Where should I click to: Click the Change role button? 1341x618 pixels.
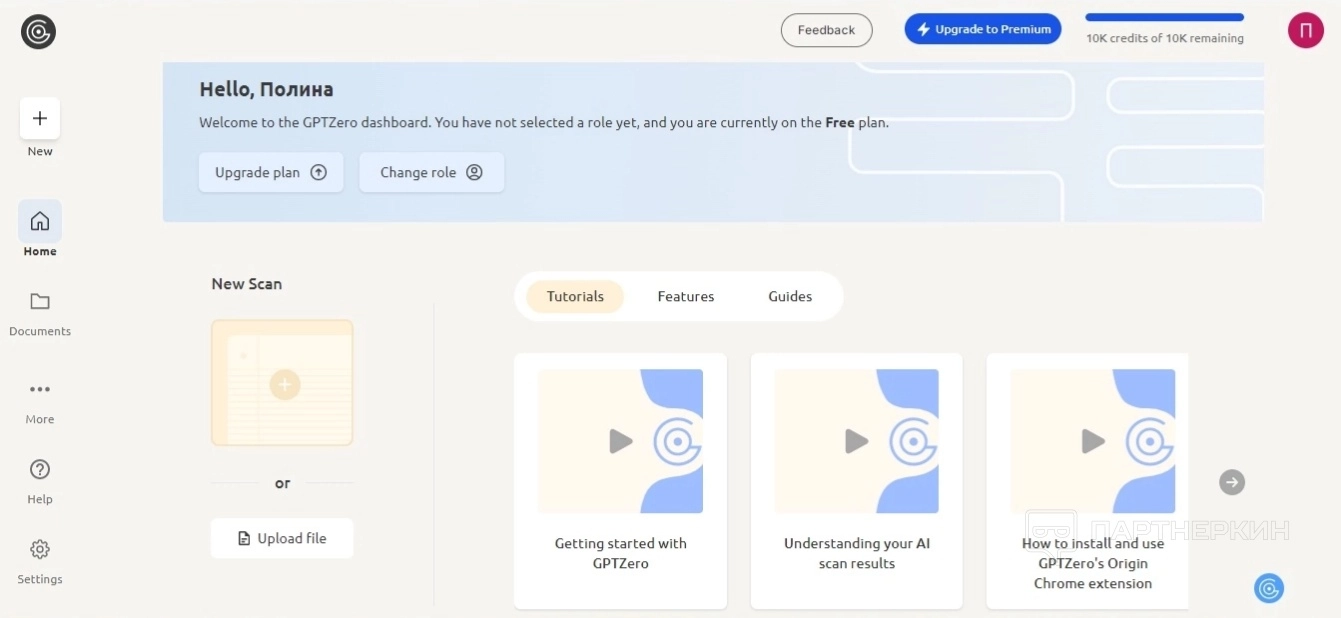431,172
